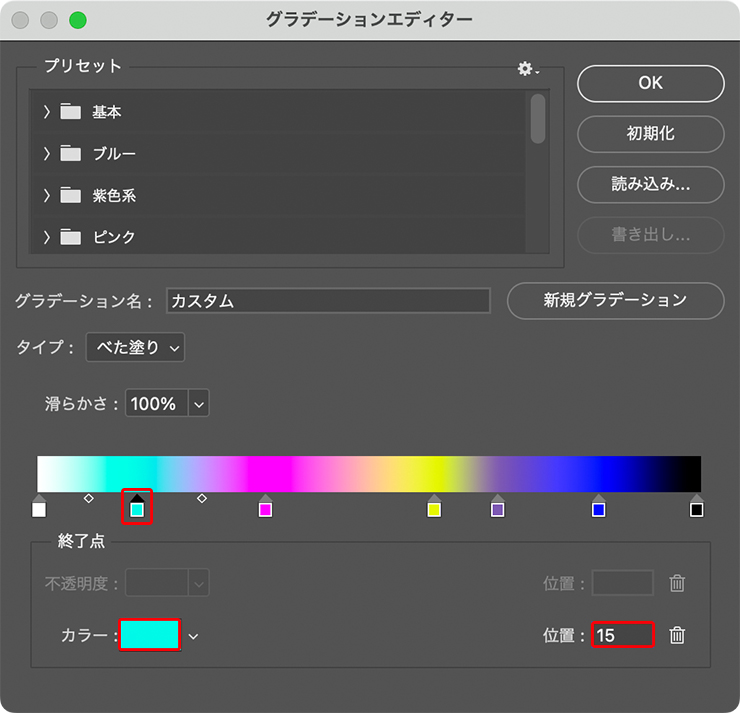Select the cyan color stop

point(138,509)
